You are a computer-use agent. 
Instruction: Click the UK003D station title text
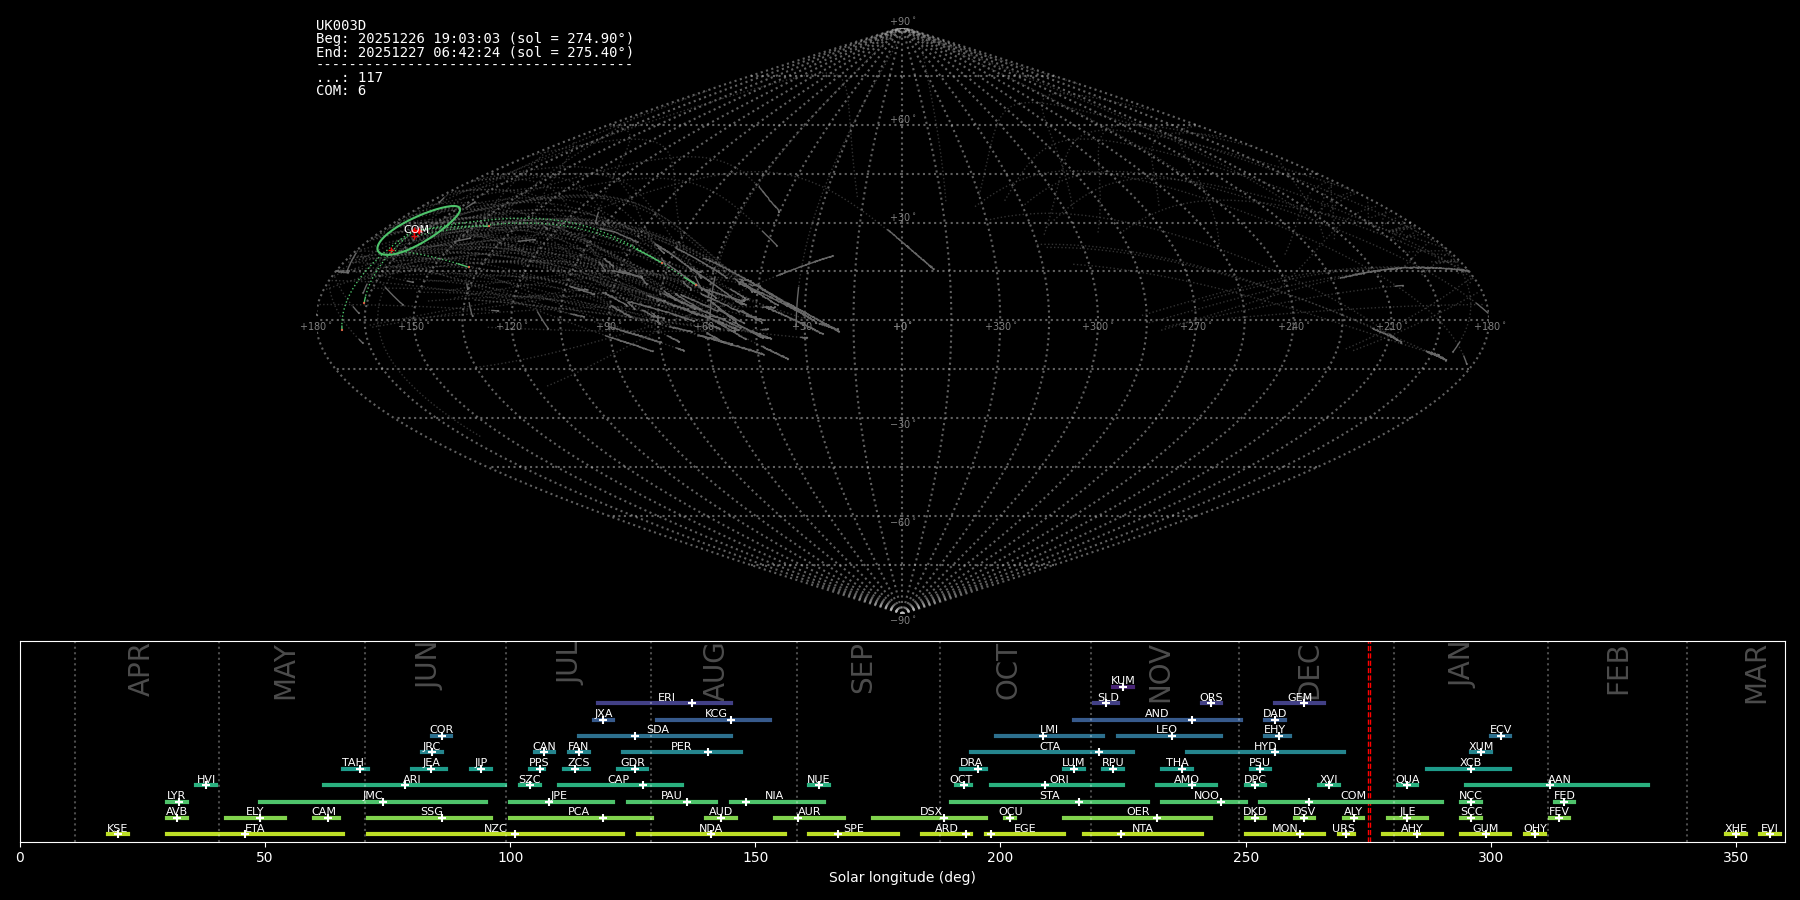(x=341, y=26)
